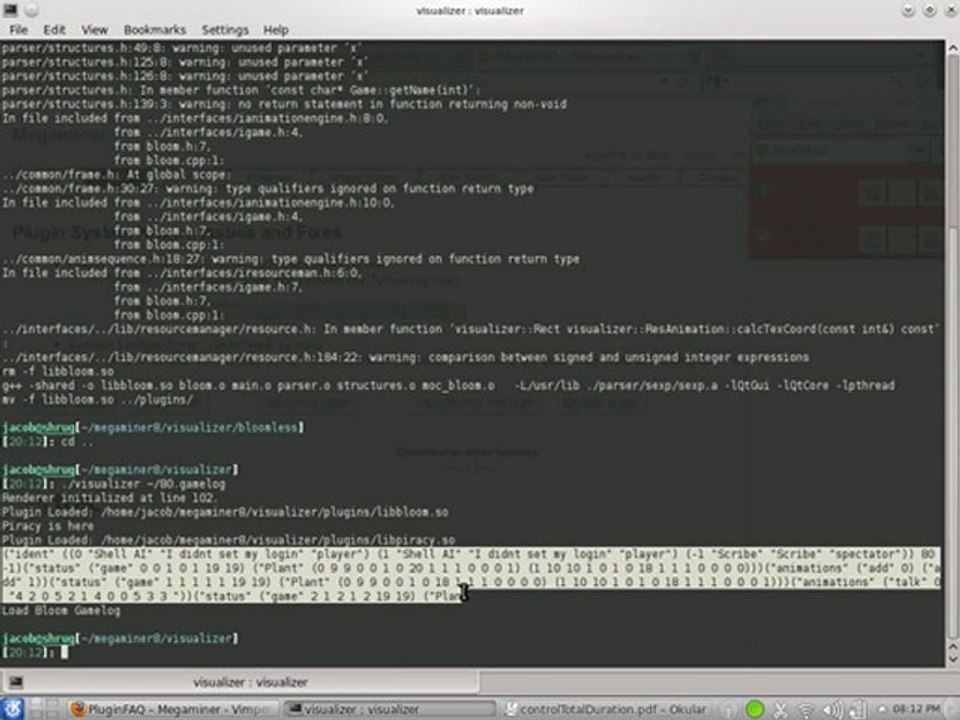Open the File menu
960x720 pixels.
(x=18, y=29)
